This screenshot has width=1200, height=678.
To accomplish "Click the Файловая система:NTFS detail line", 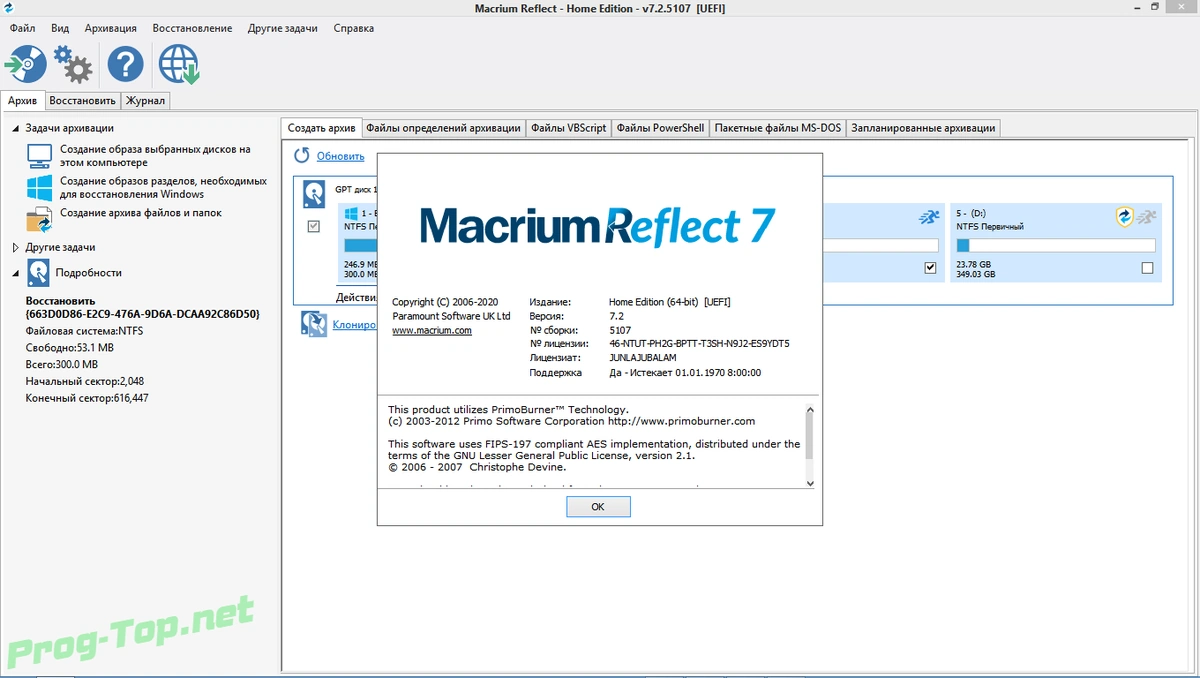I will (x=85, y=330).
